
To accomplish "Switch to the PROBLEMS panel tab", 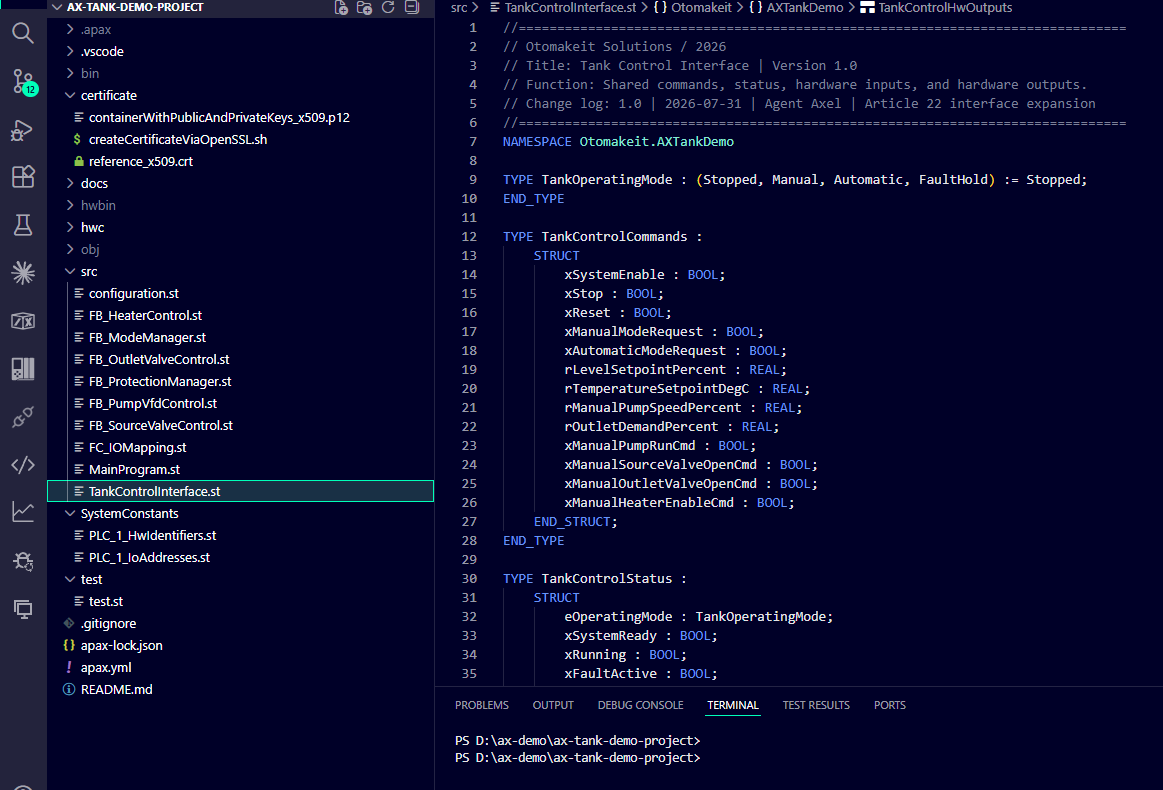I will [481, 705].
